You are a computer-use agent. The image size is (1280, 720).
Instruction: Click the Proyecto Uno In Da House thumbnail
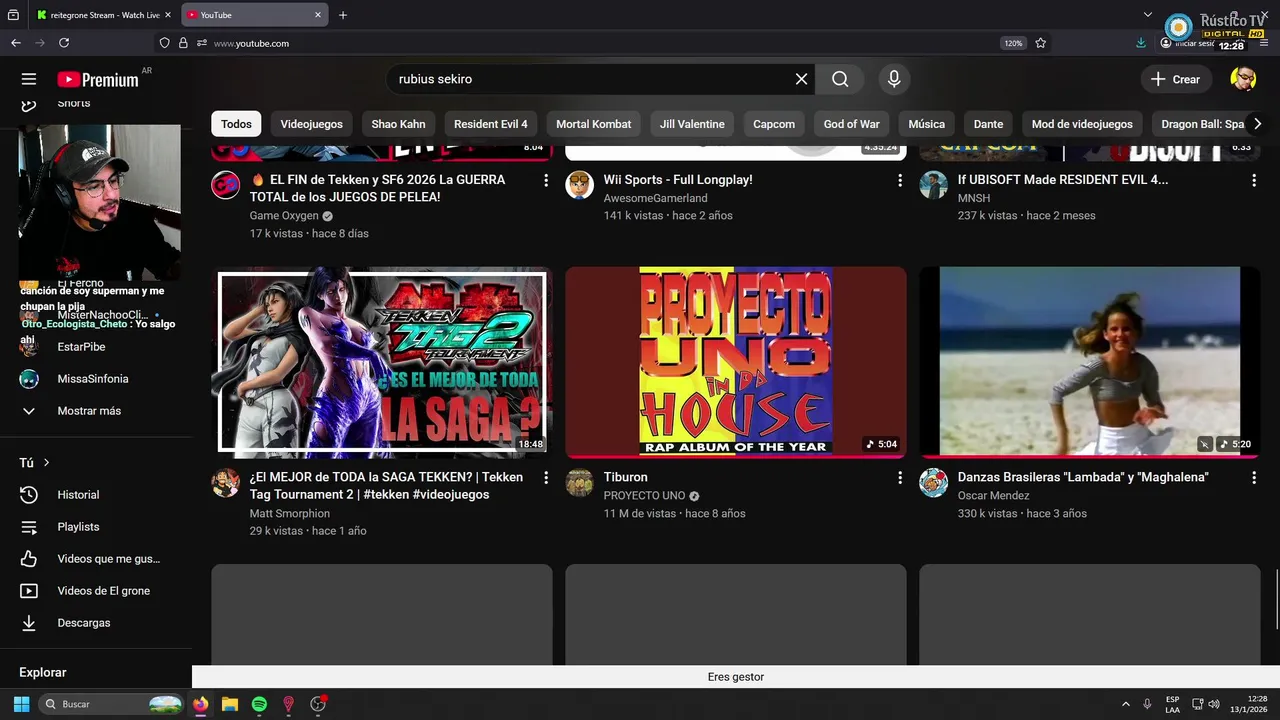[736, 362]
